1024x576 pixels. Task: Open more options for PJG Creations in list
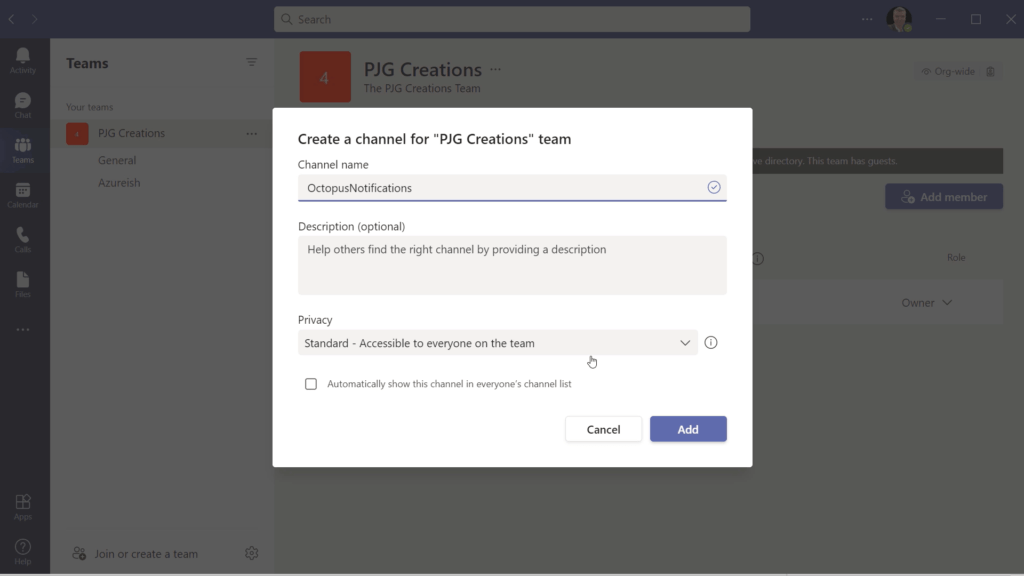(x=251, y=133)
